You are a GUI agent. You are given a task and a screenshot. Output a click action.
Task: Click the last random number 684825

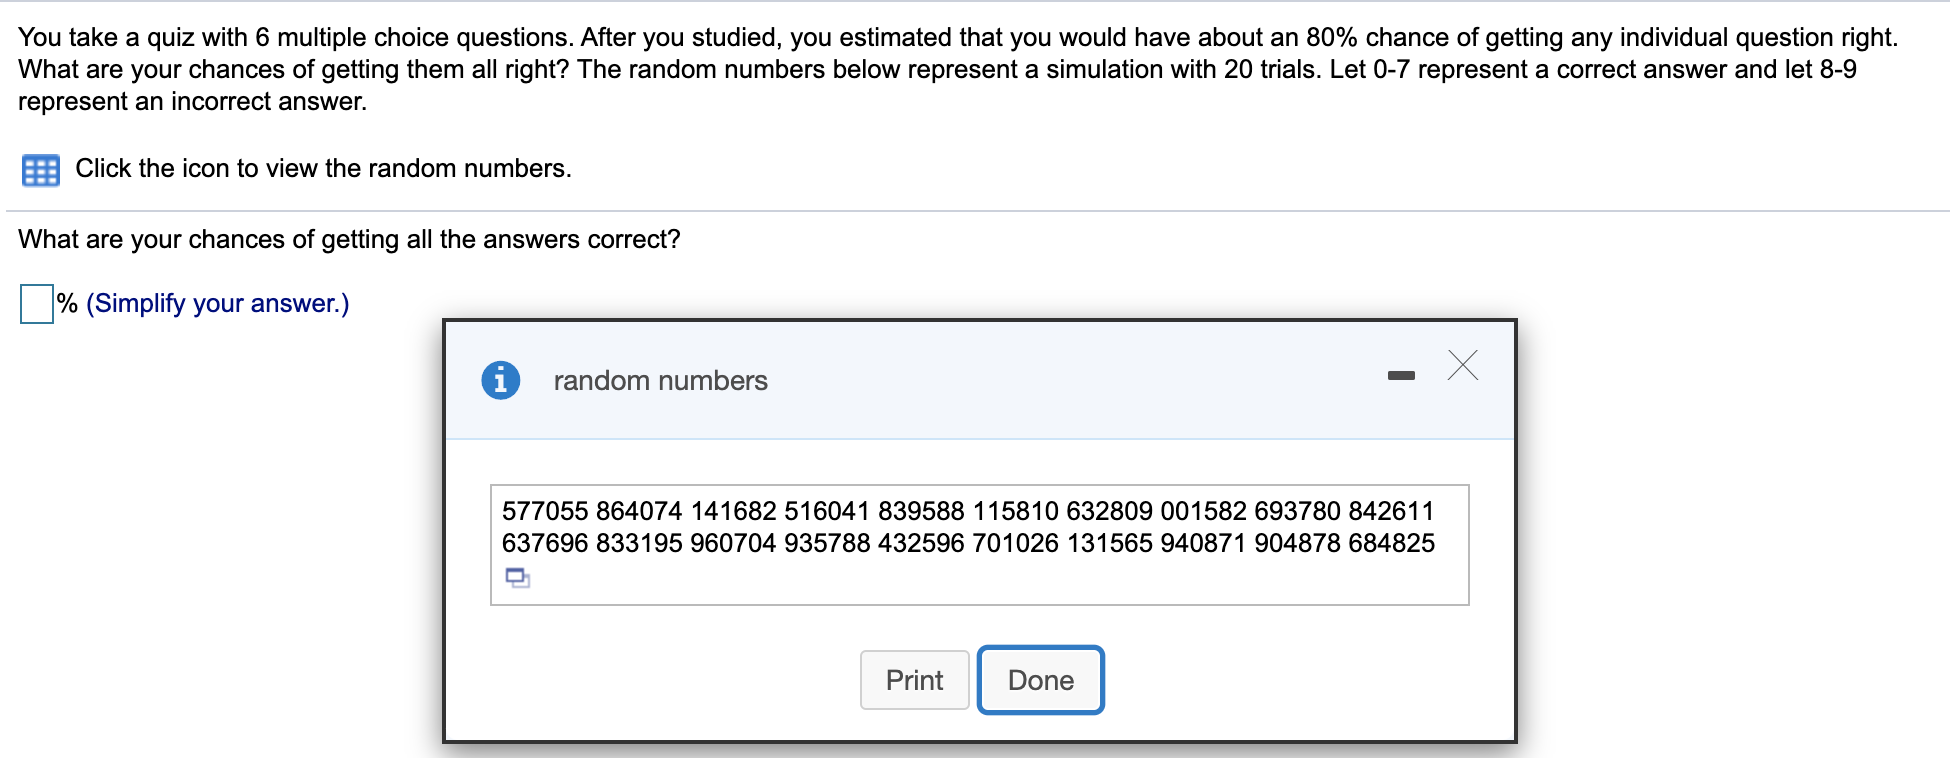(1391, 543)
